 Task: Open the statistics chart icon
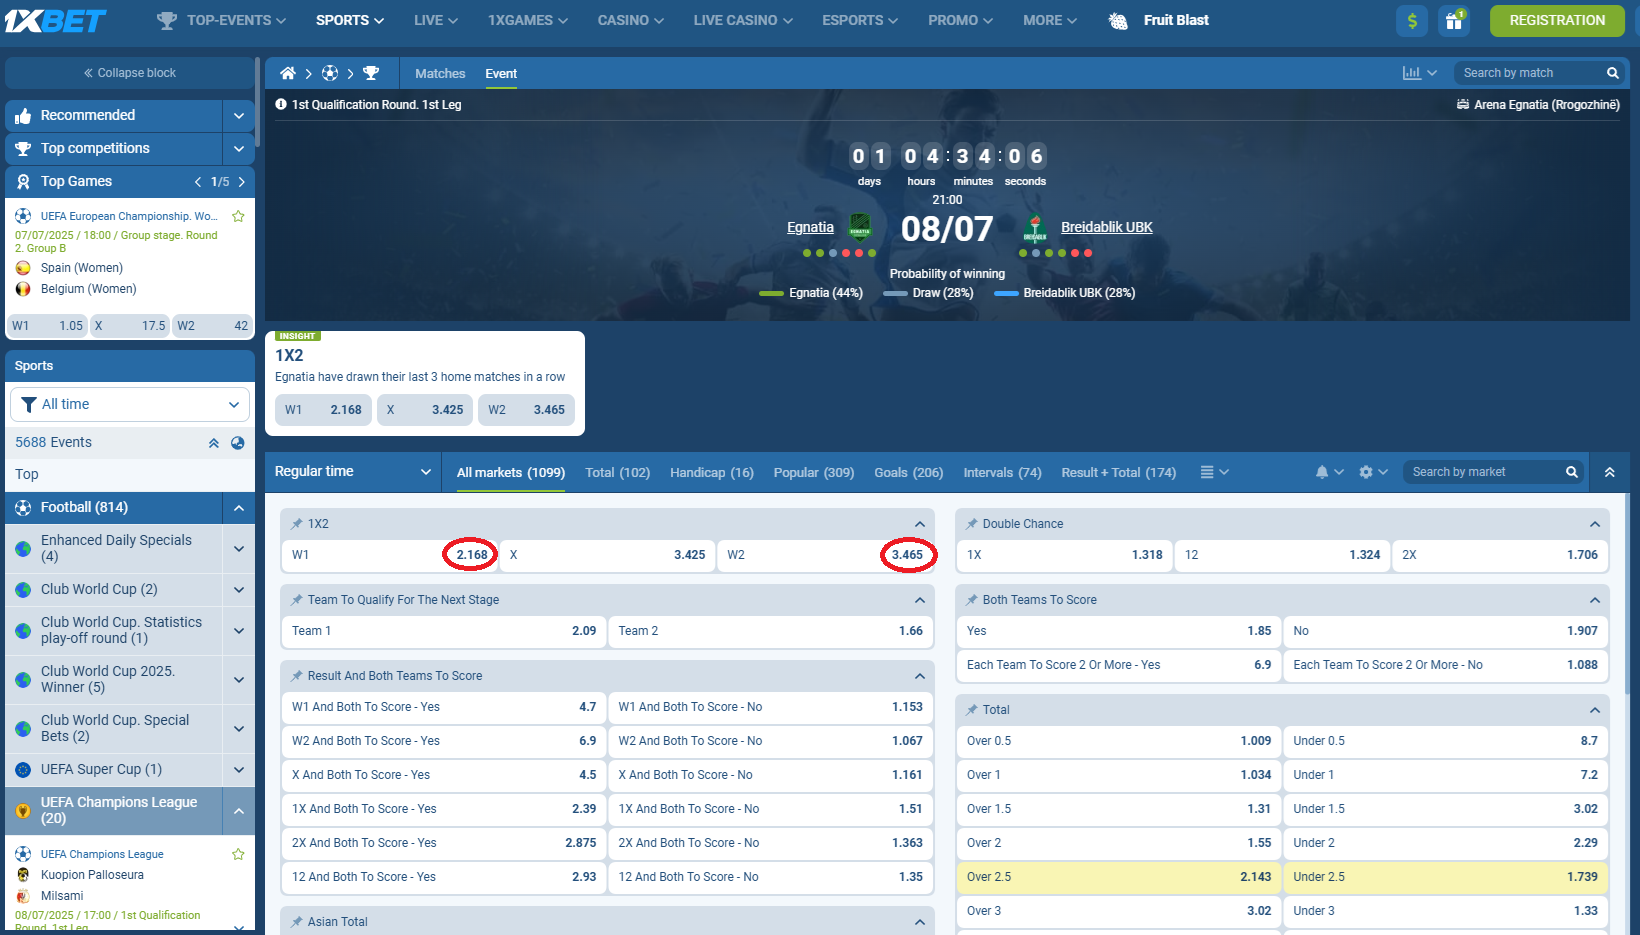coord(1411,73)
